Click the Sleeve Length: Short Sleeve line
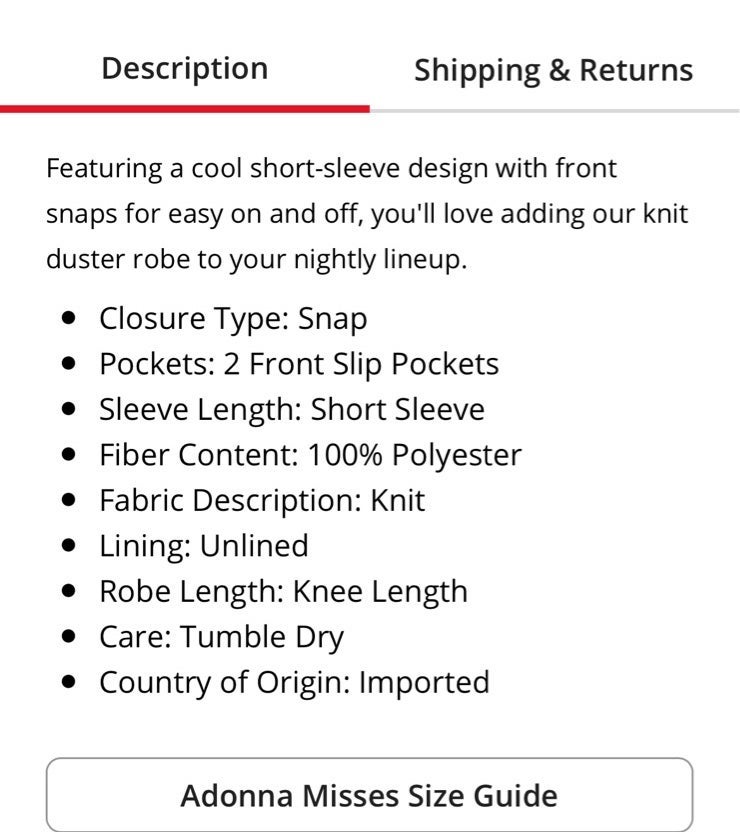Image resolution: width=740 pixels, height=832 pixels. click(292, 410)
